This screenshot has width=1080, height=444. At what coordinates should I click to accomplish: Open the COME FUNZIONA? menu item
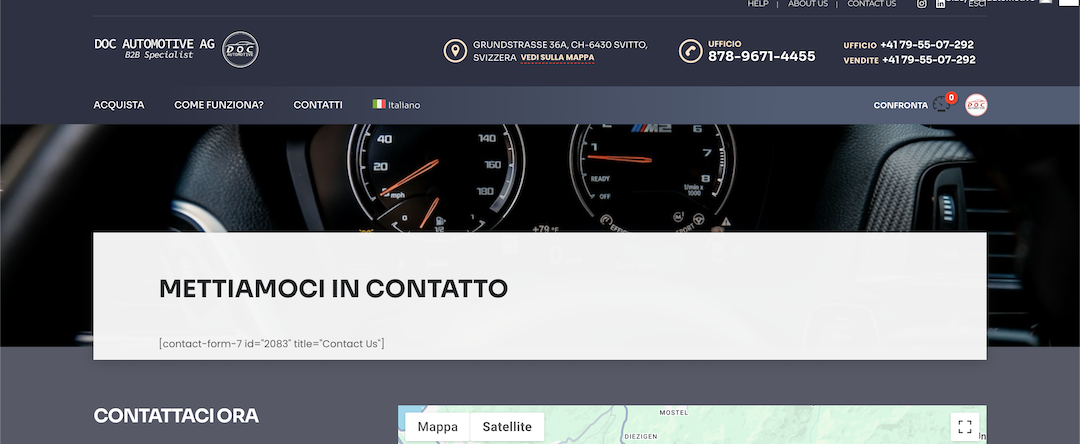[219, 105]
